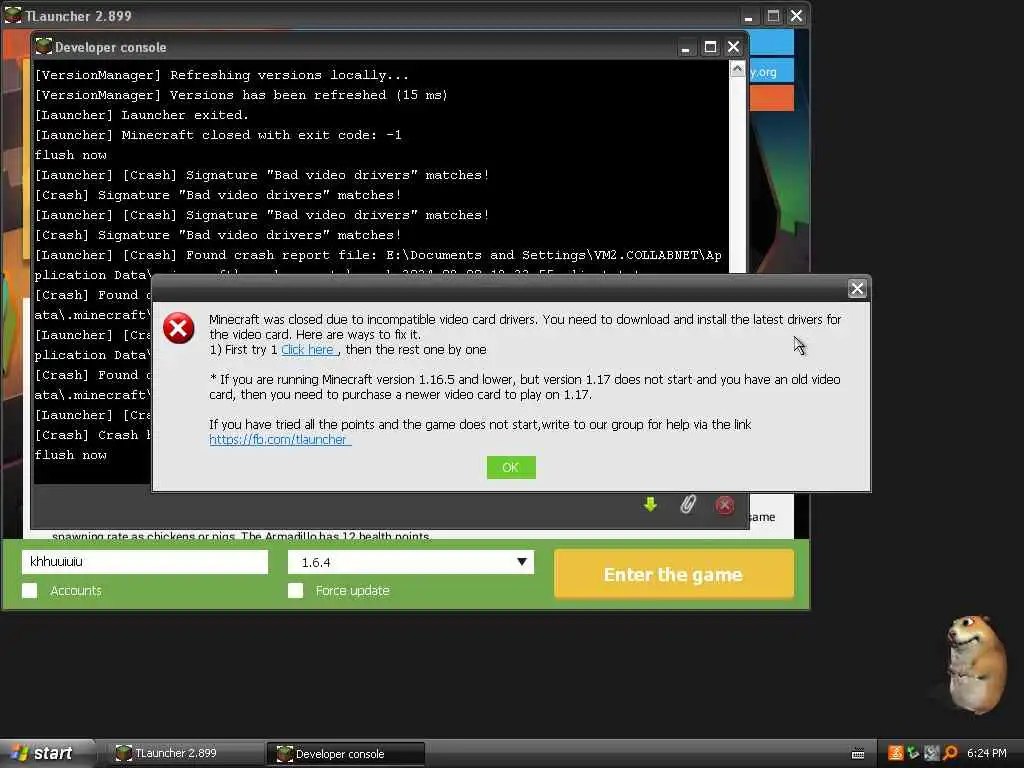
Task: Click the green safely remove hardware tray icon
Action: click(913, 753)
